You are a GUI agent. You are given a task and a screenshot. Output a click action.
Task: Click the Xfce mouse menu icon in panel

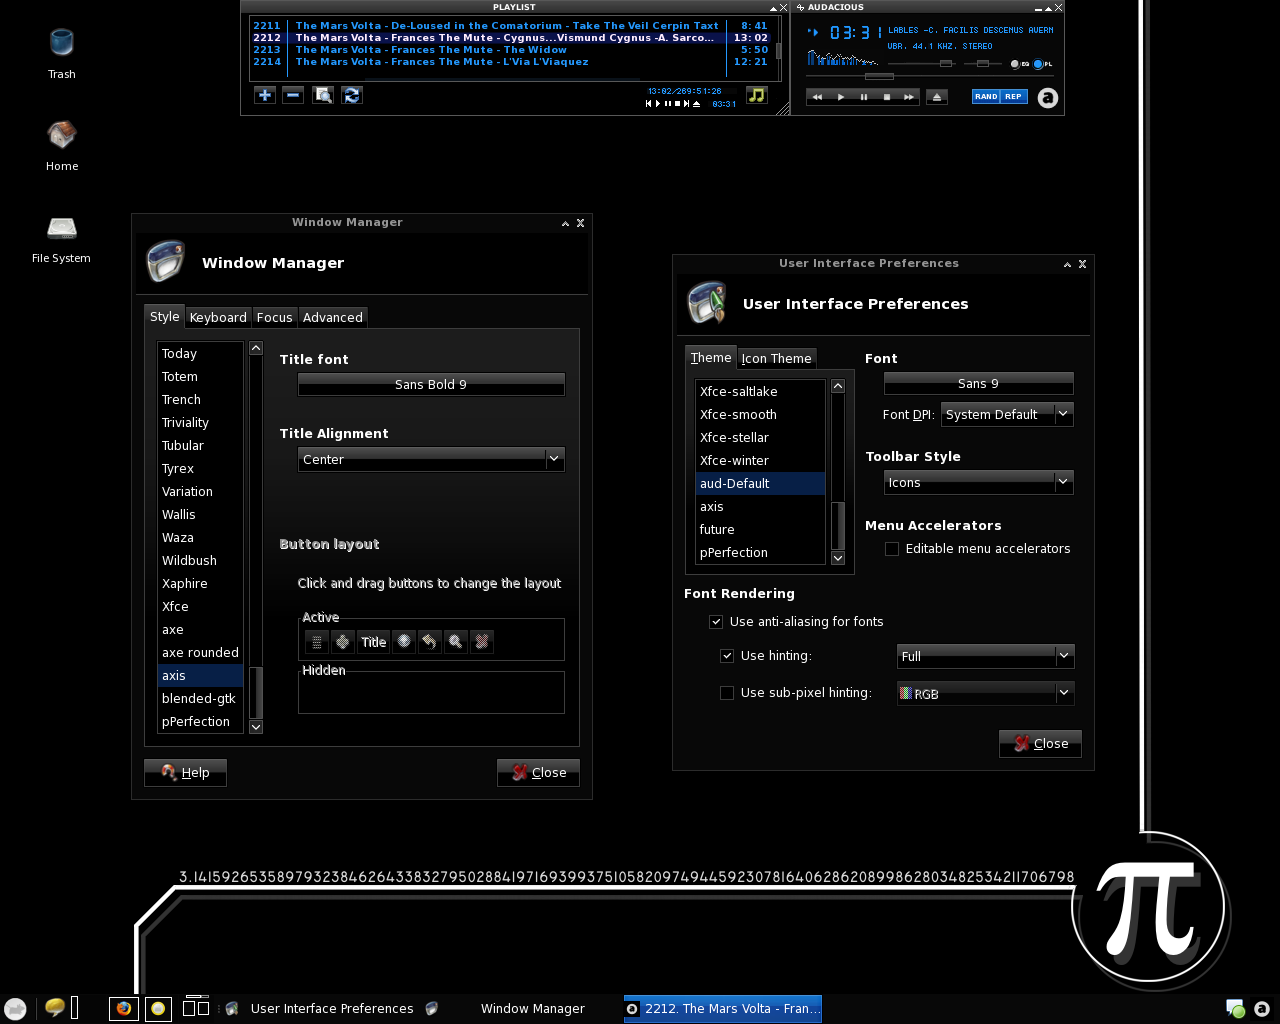(x=15, y=1008)
